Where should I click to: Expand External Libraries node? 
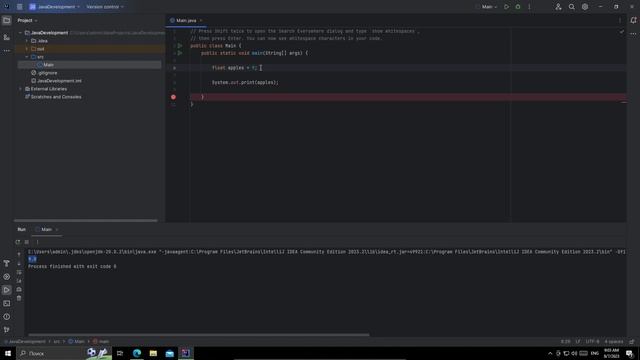point(20,89)
